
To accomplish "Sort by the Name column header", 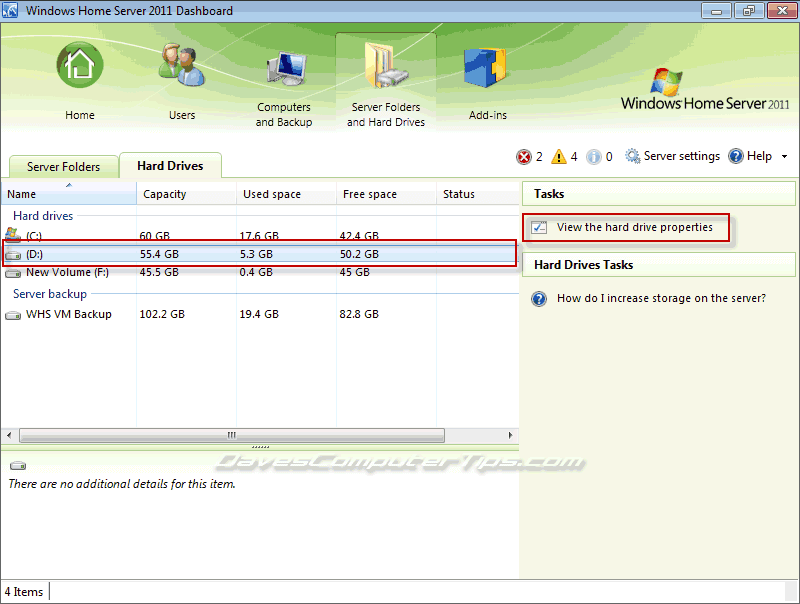I will 69,193.
